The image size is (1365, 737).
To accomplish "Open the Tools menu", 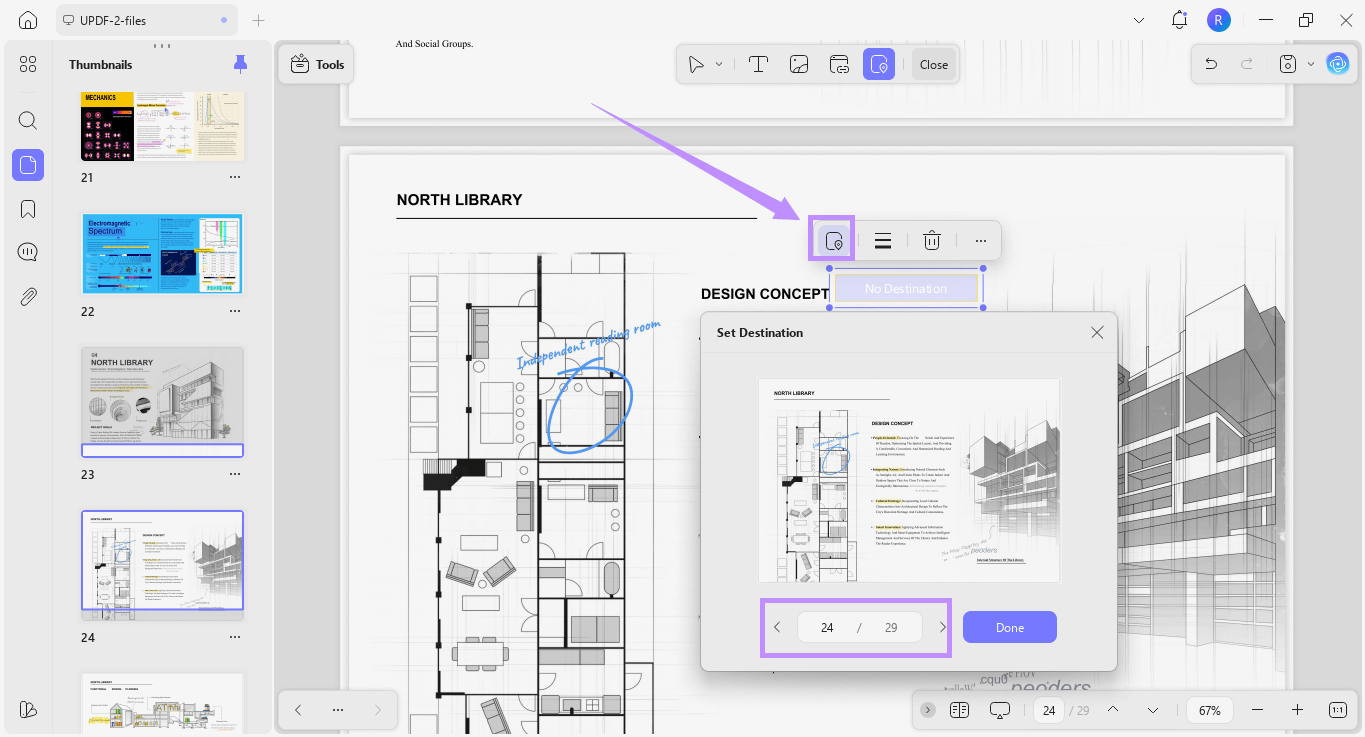I will click(x=316, y=64).
